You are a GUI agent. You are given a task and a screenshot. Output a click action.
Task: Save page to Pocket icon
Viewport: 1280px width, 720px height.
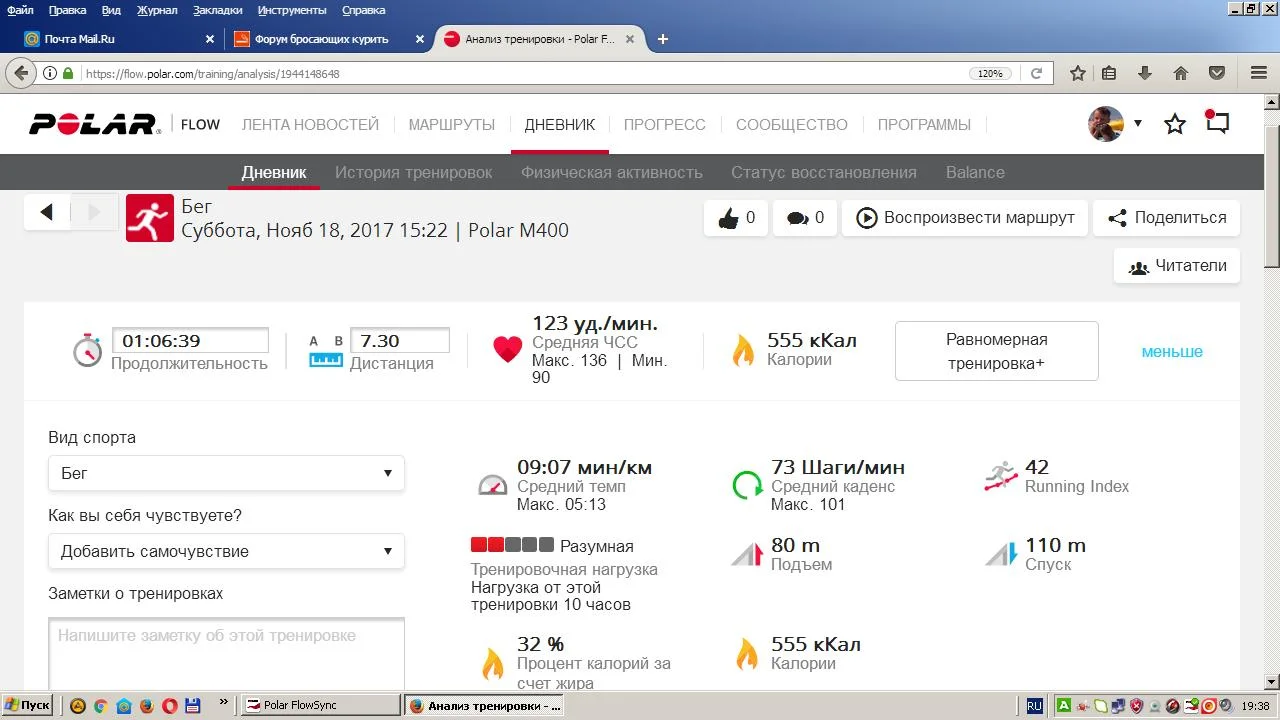[1217, 73]
